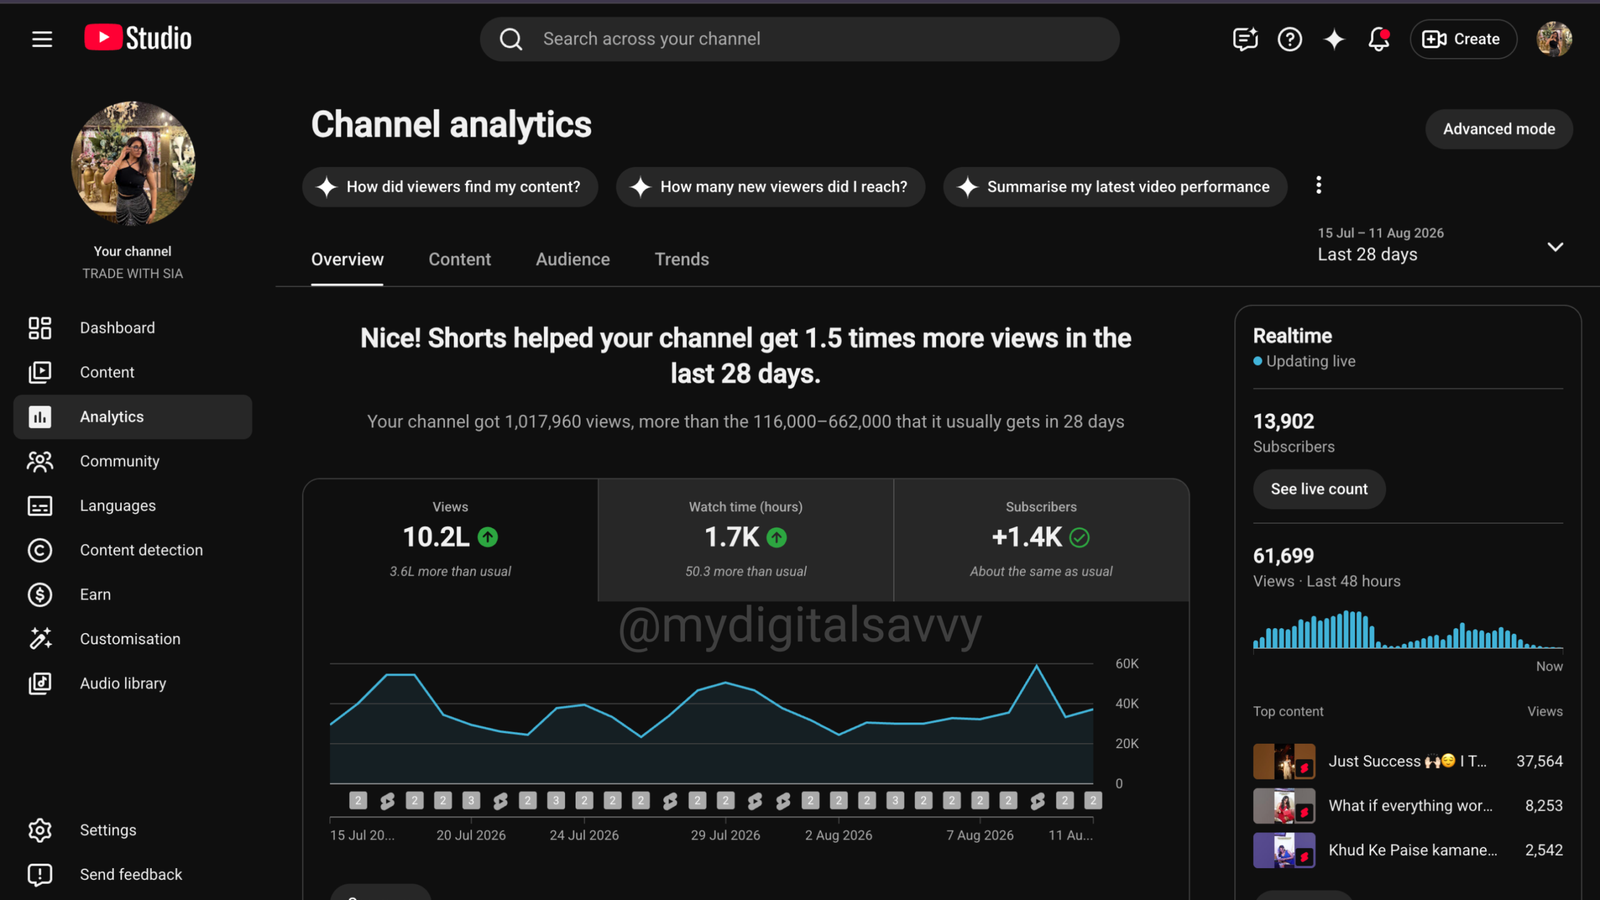Click the Settings gear icon
Viewport: 1600px width, 900px height.
(40, 830)
